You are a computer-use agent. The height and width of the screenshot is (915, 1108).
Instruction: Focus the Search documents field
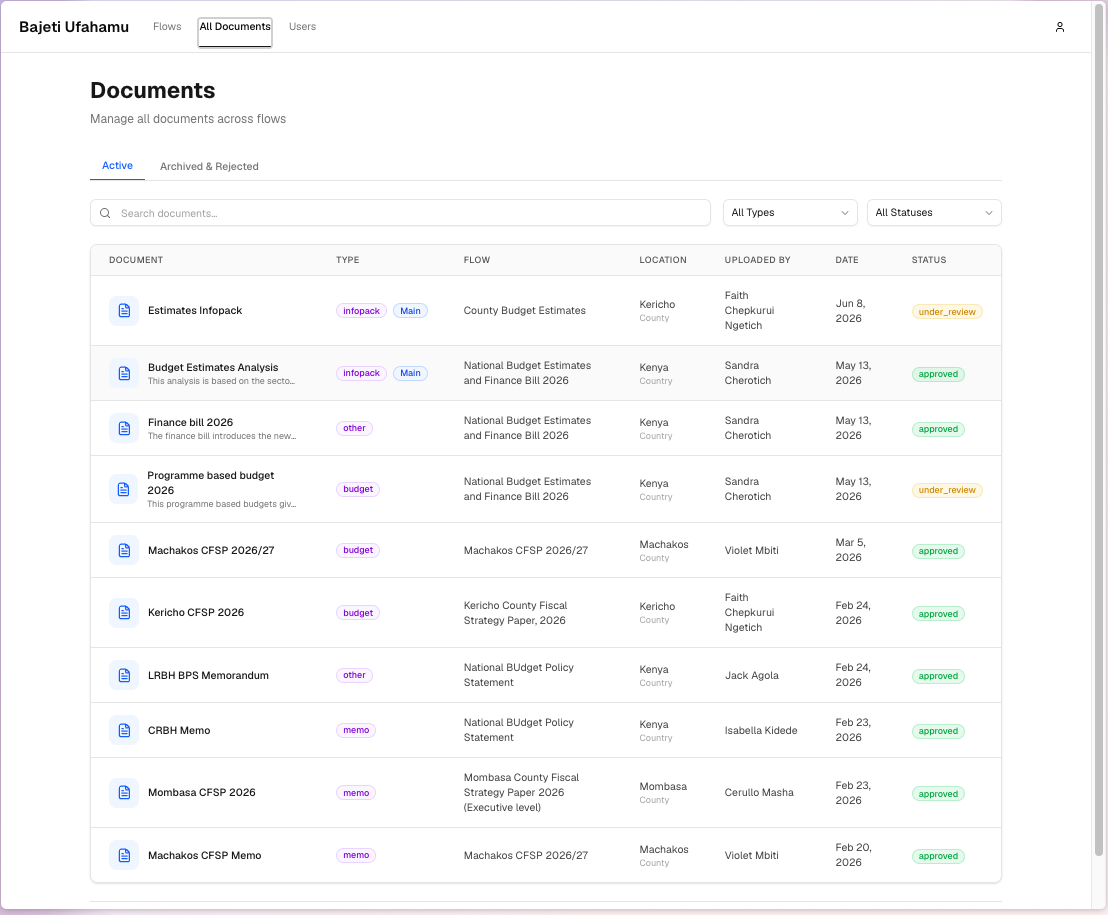(x=400, y=213)
